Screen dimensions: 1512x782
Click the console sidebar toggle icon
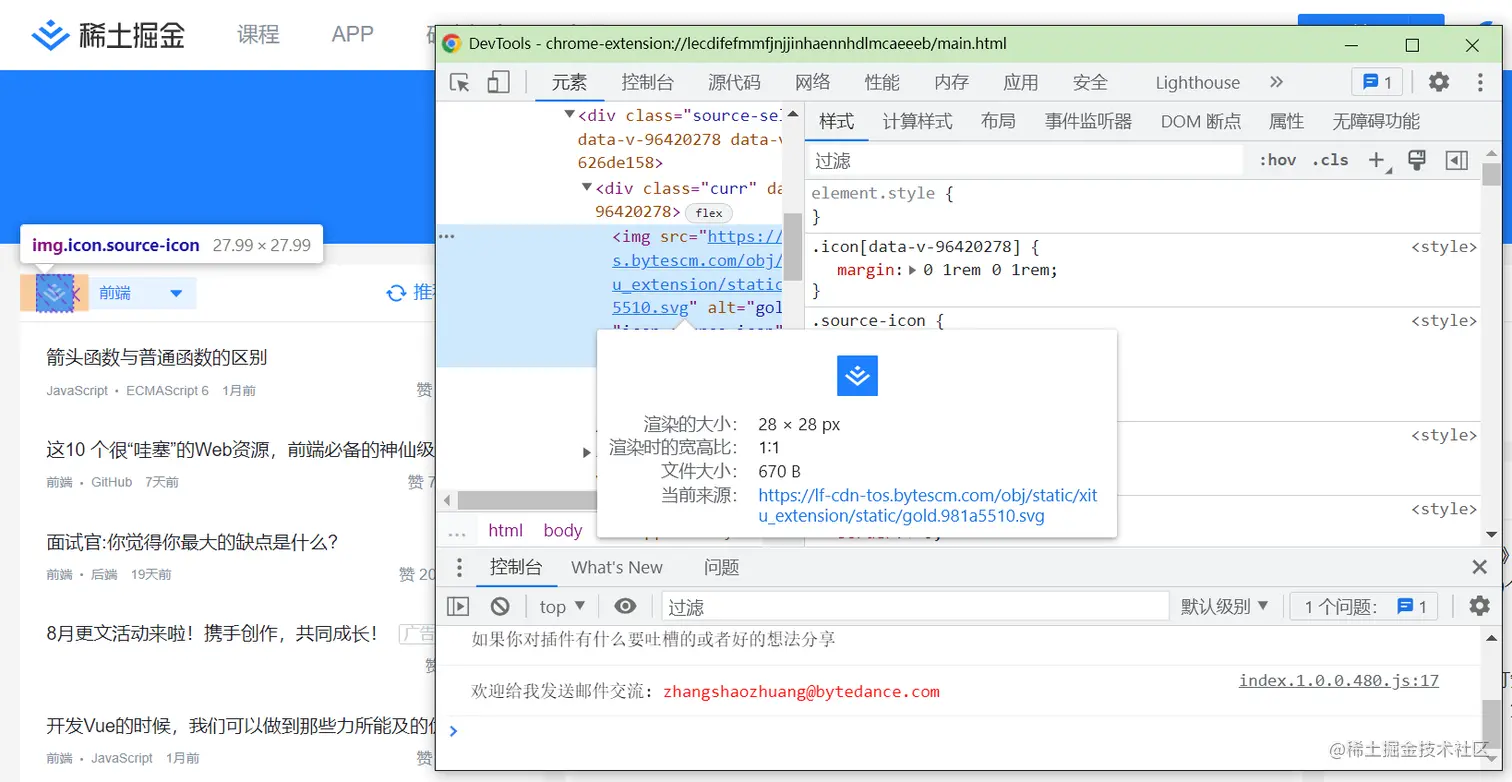(x=458, y=606)
